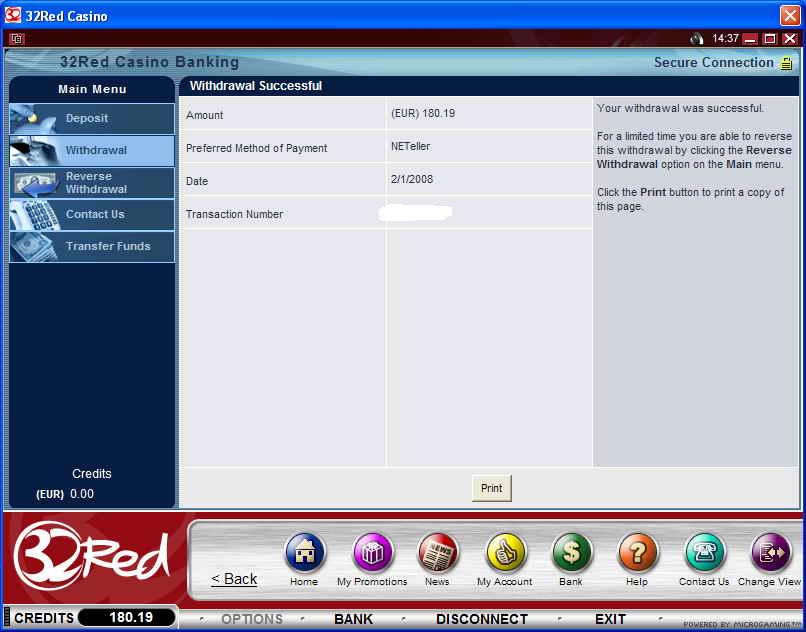Click the small icon at inner bar left

point(17,39)
